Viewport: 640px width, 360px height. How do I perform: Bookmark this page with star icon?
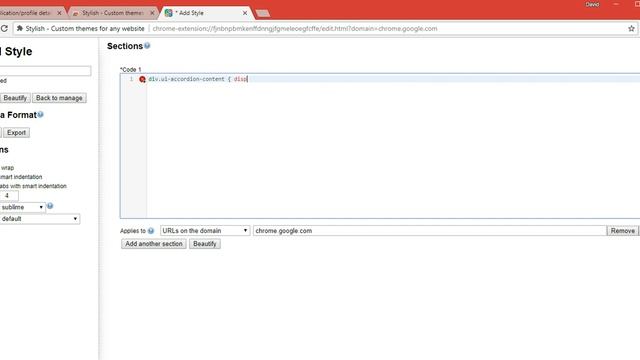coord(631,29)
